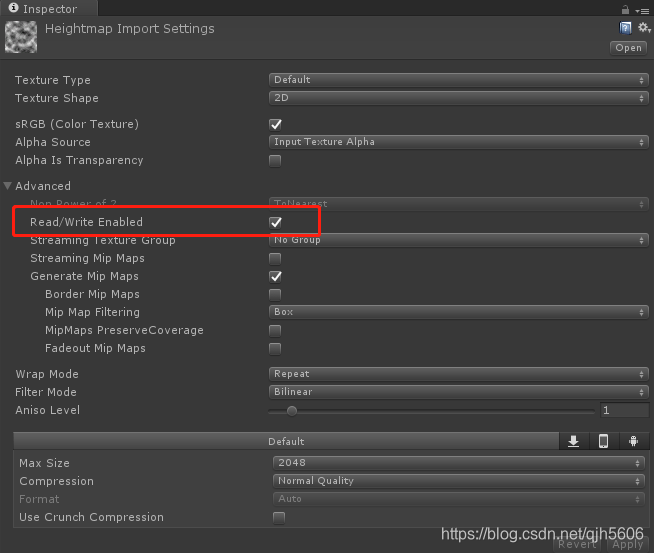Viewport: 654px width, 553px height.
Task: Collapse the Advanced section triangle
Action: click(8, 186)
